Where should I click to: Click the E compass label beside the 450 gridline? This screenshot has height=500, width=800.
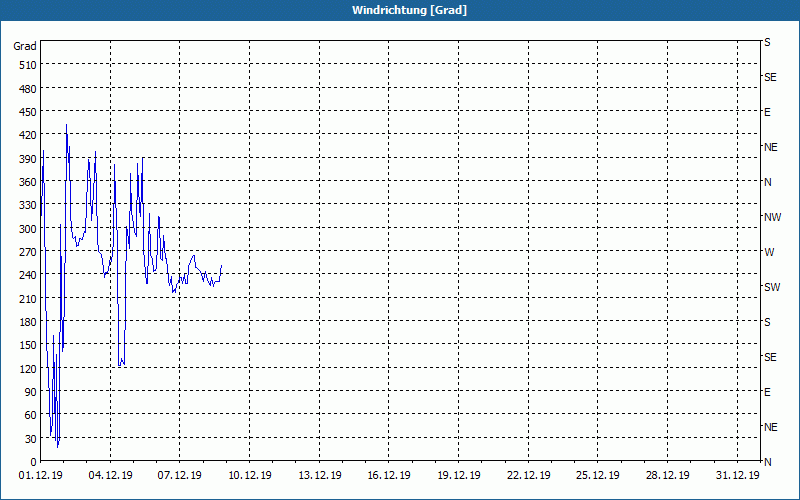[767, 112]
